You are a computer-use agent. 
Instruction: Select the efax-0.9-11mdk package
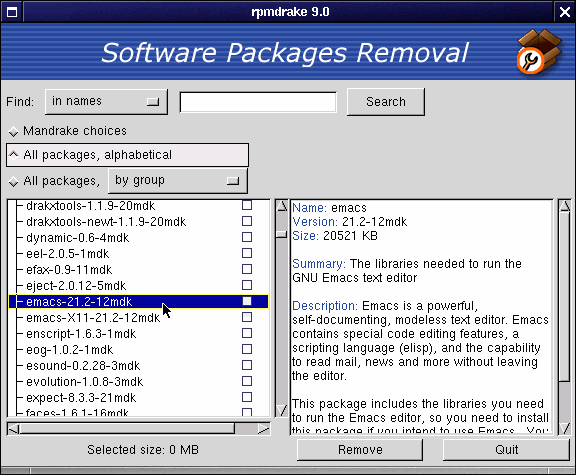(x=69, y=270)
